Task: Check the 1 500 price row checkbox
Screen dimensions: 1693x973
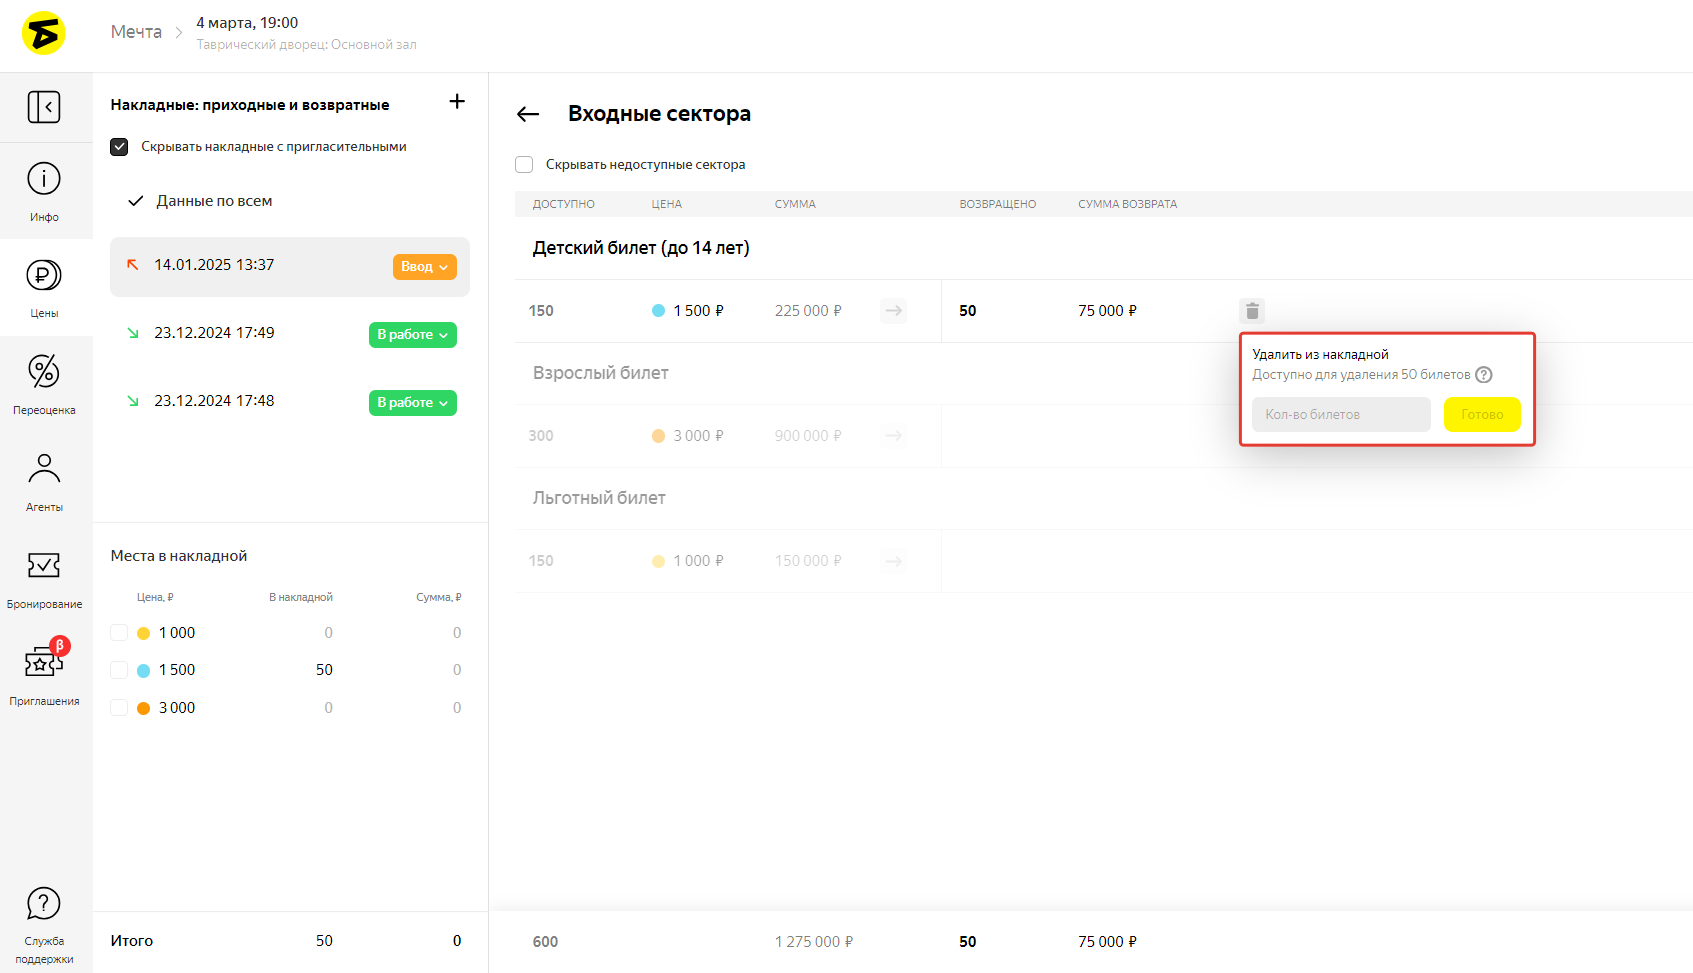Action: click(119, 670)
